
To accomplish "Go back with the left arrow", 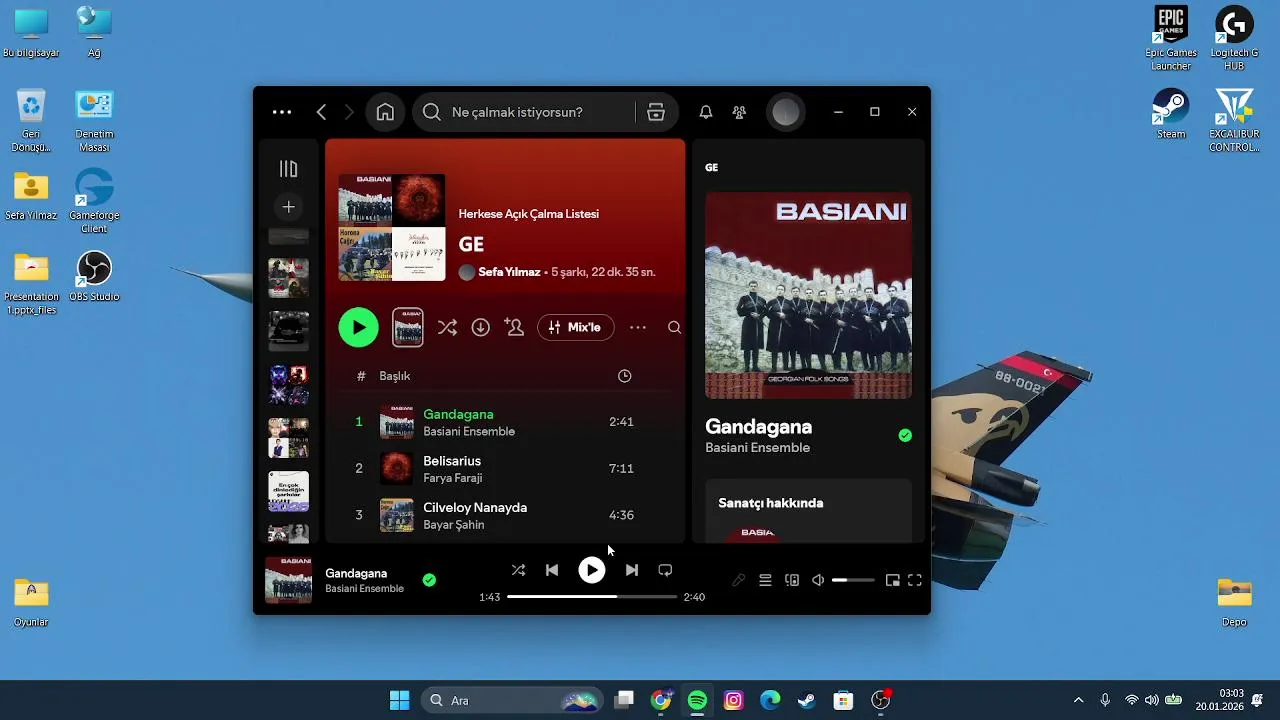I will coord(321,112).
